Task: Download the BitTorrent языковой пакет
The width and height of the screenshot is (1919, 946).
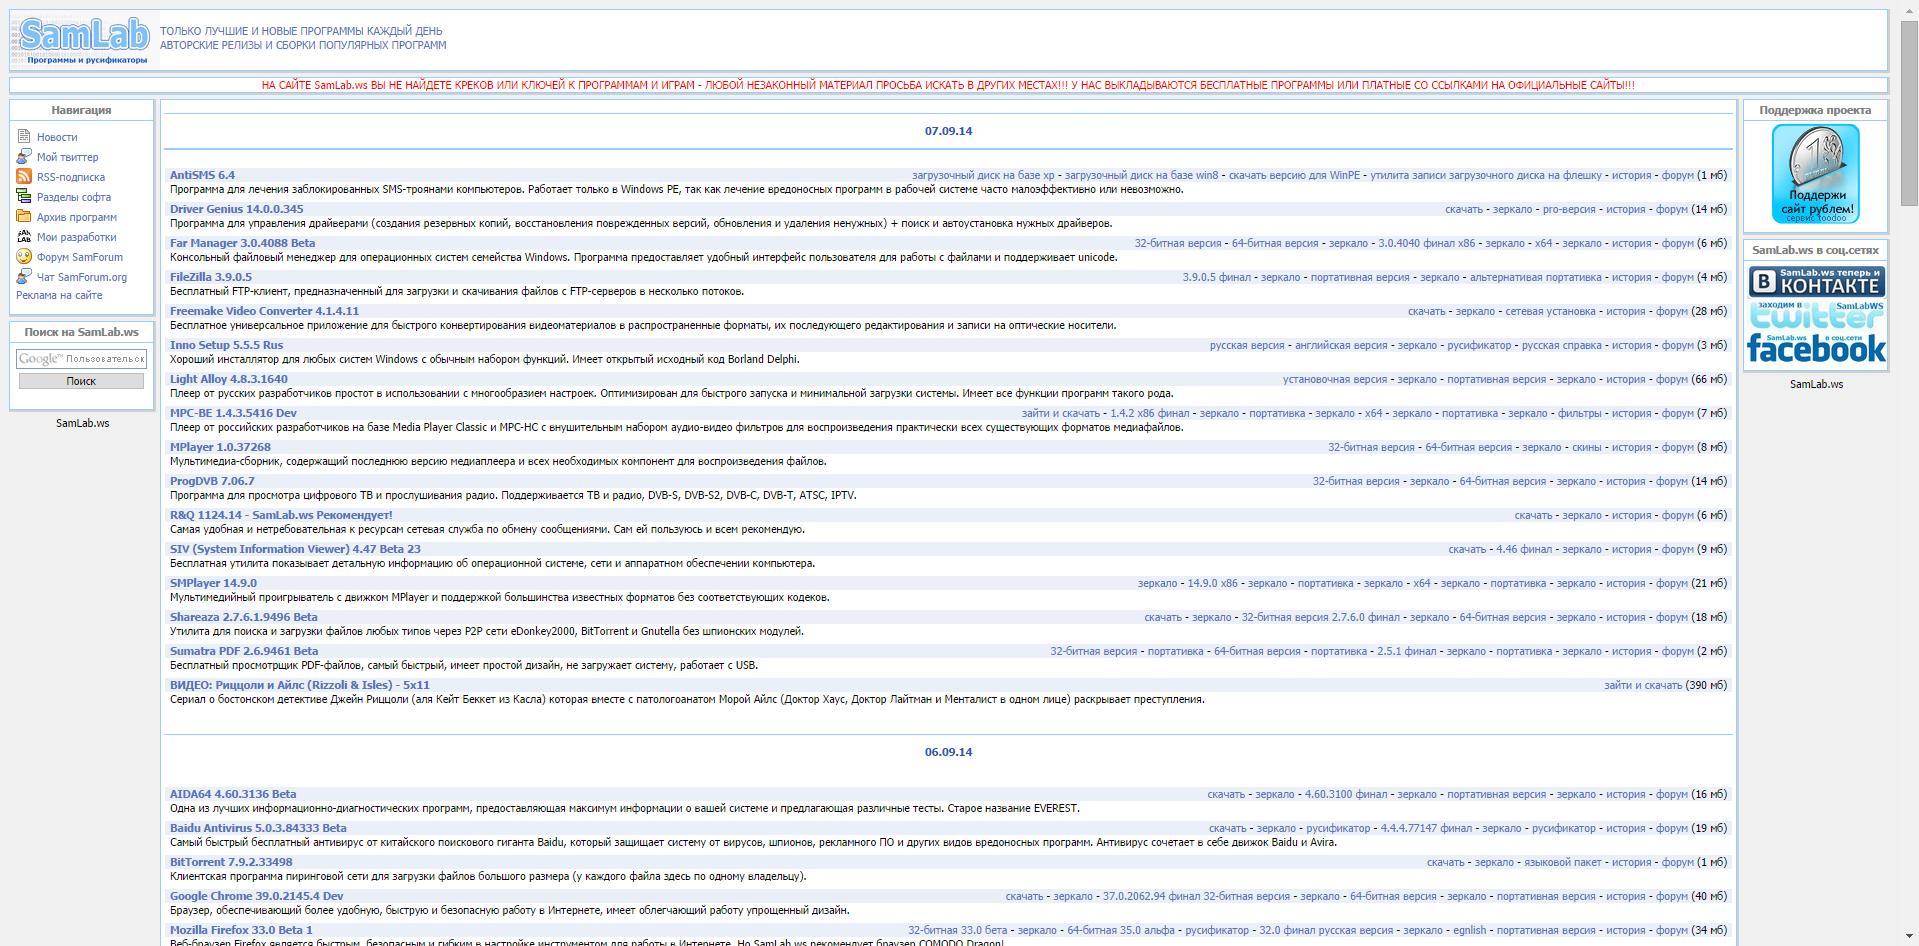Action: coord(1563,862)
